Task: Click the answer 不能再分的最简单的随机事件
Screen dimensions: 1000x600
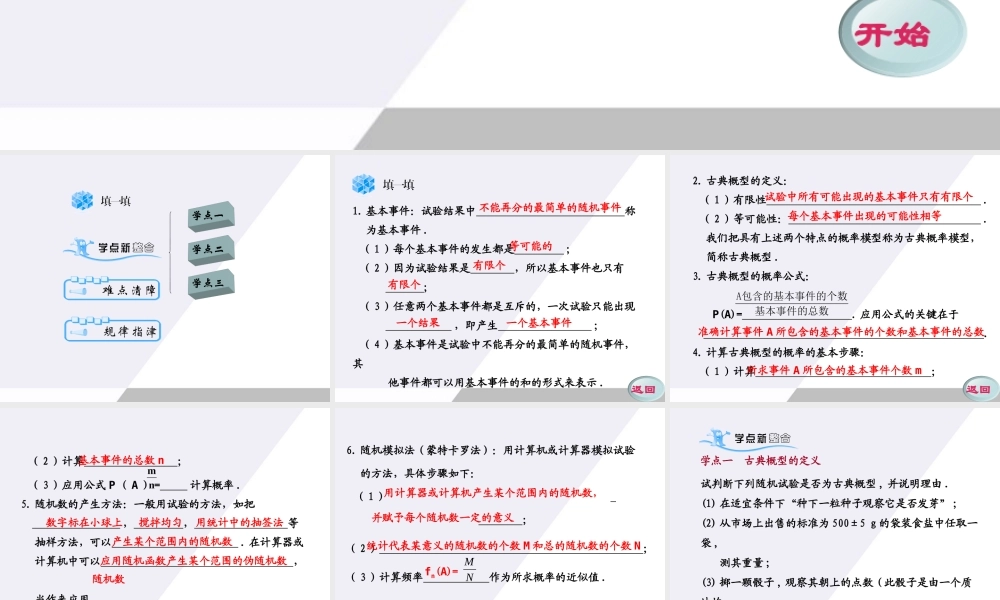Action: pyautogui.click(x=550, y=208)
